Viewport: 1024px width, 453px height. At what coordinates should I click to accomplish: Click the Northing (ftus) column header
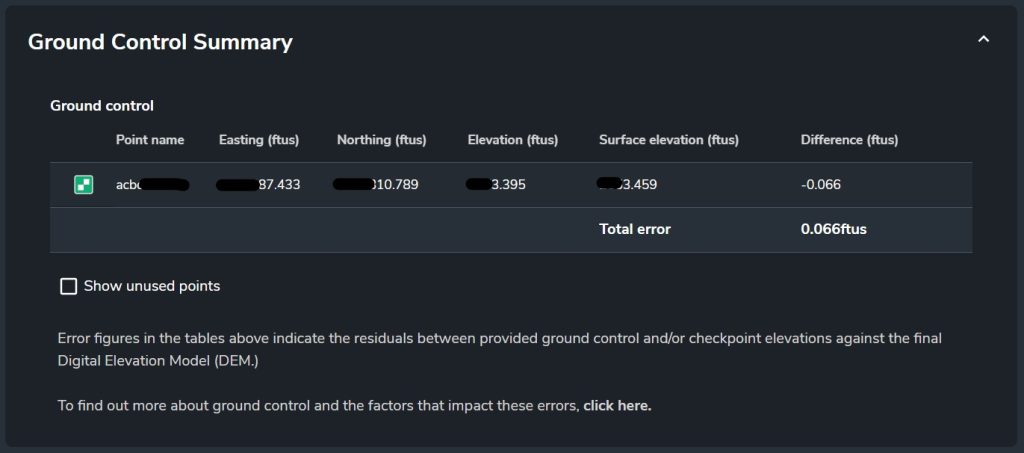(382, 140)
